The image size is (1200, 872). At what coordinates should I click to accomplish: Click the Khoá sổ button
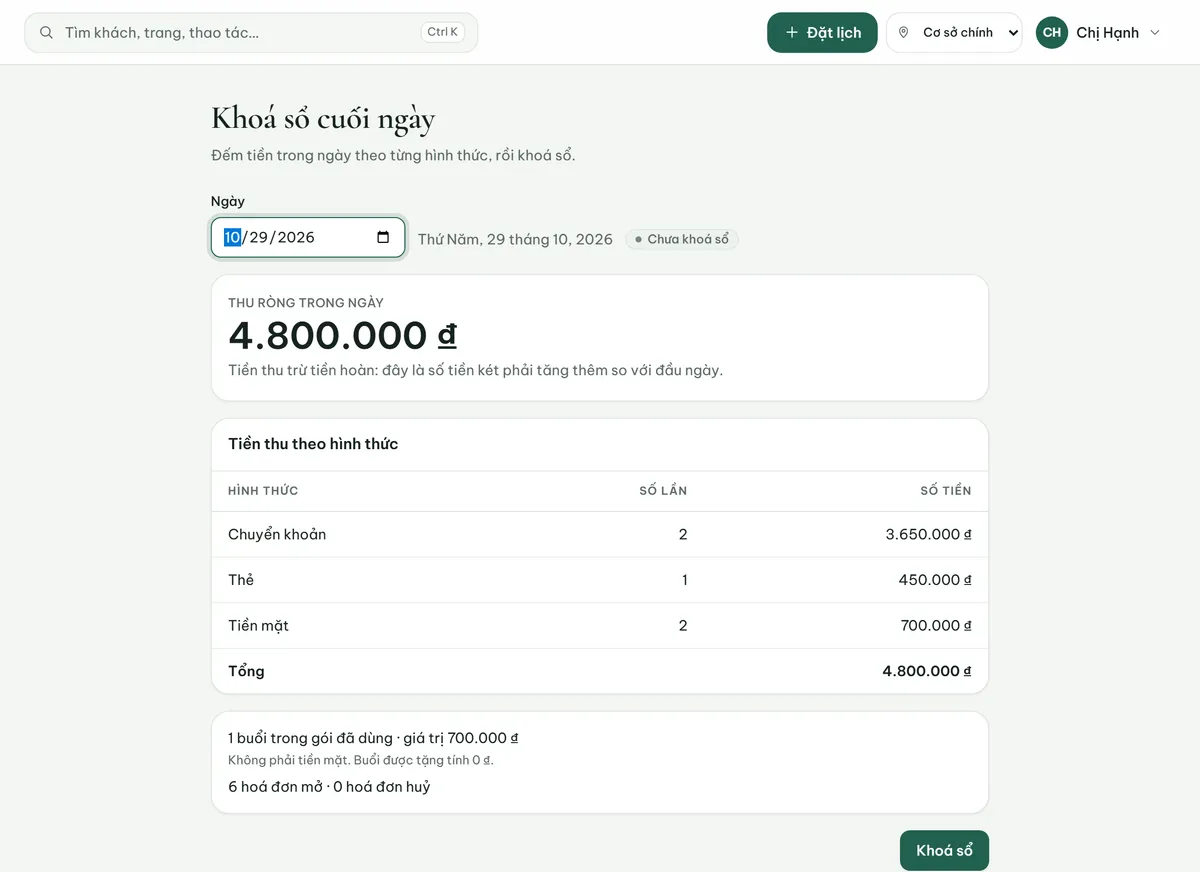pyautogui.click(x=944, y=850)
